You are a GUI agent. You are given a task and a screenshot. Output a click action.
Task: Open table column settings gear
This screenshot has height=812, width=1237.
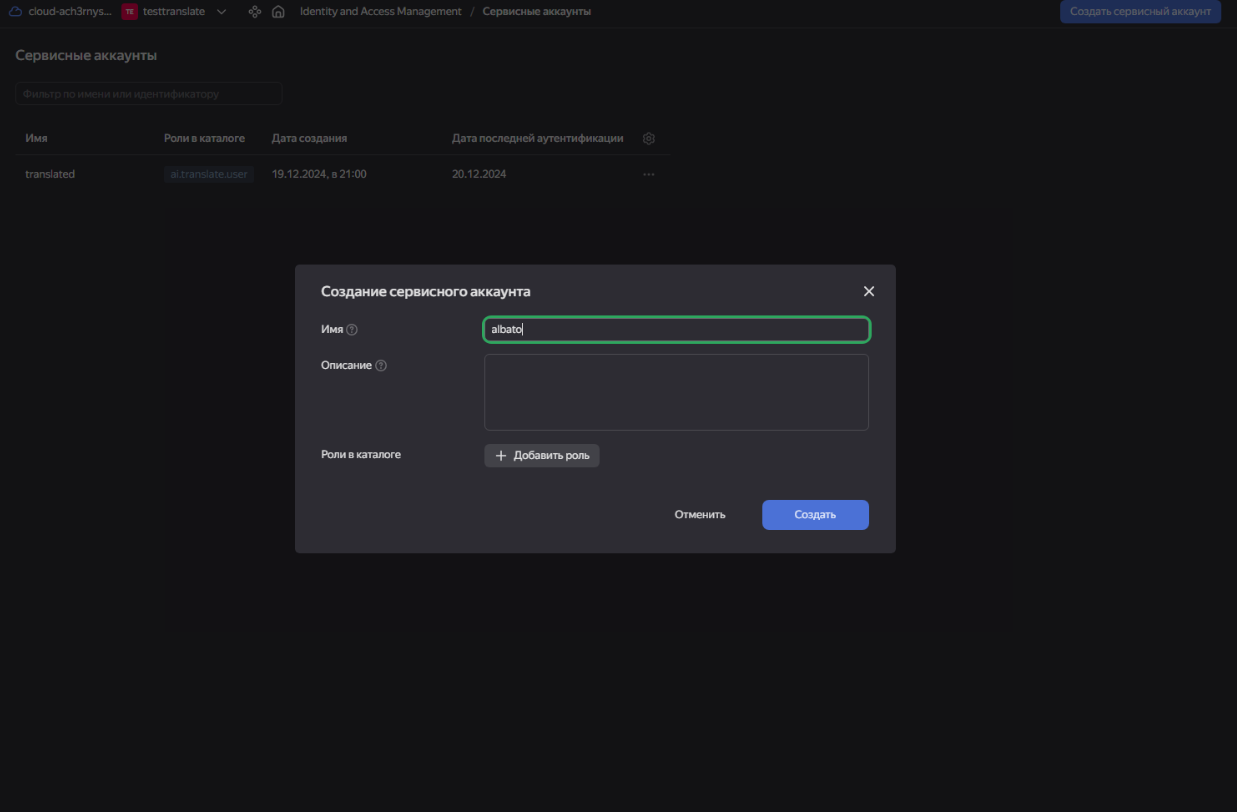648,139
